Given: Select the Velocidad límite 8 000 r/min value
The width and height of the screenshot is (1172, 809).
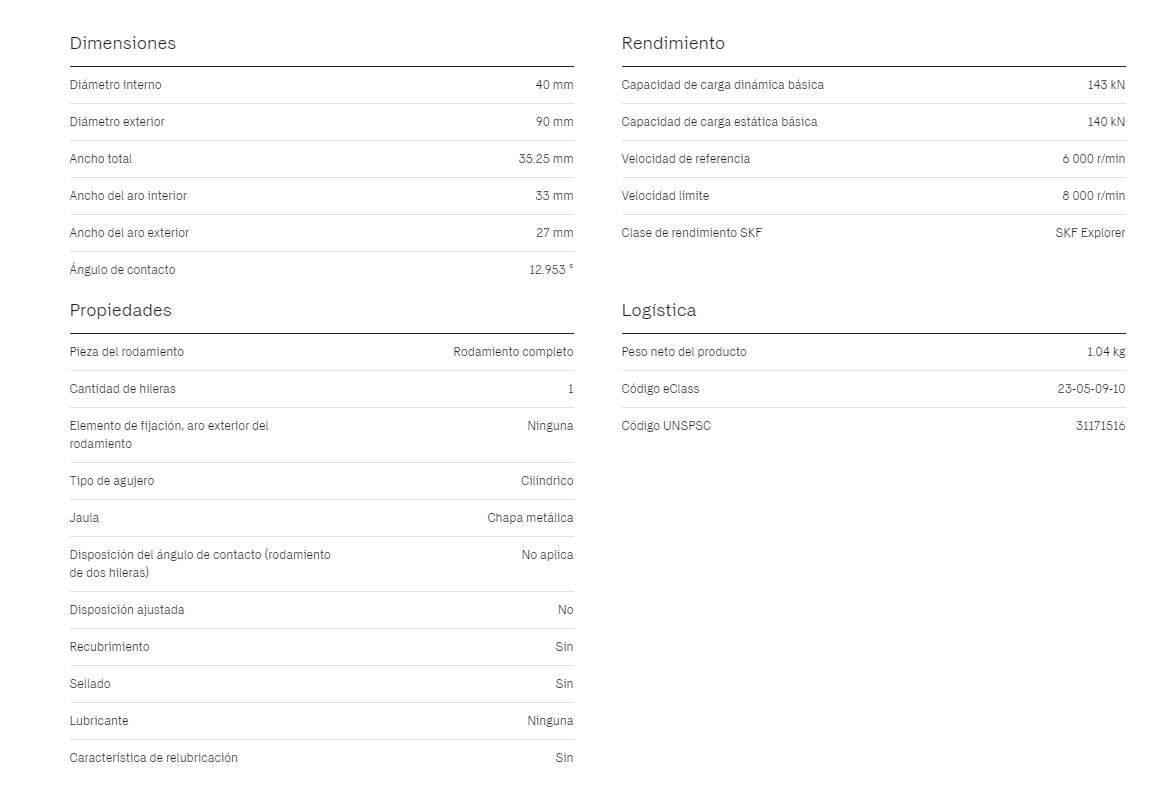Looking at the screenshot, I should click(x=1093, y=196).
